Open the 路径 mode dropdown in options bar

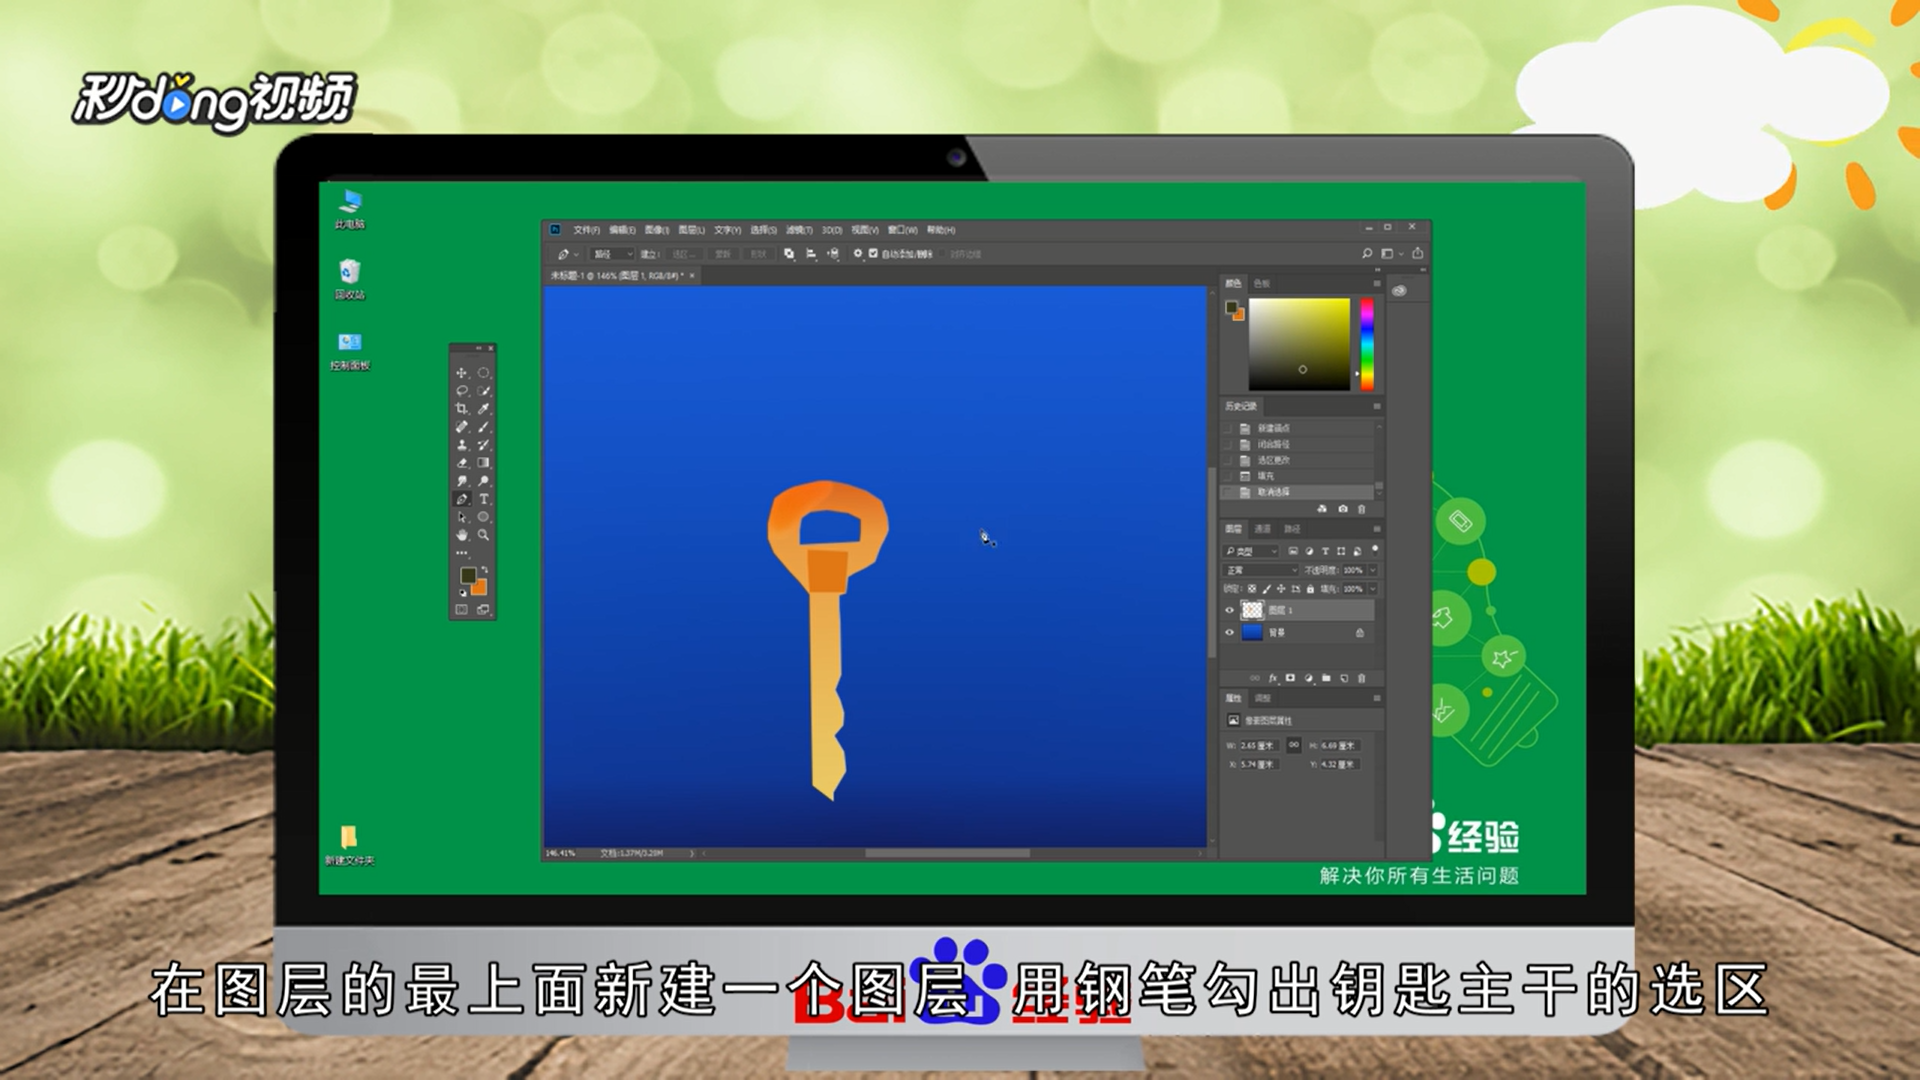[611, 254]
